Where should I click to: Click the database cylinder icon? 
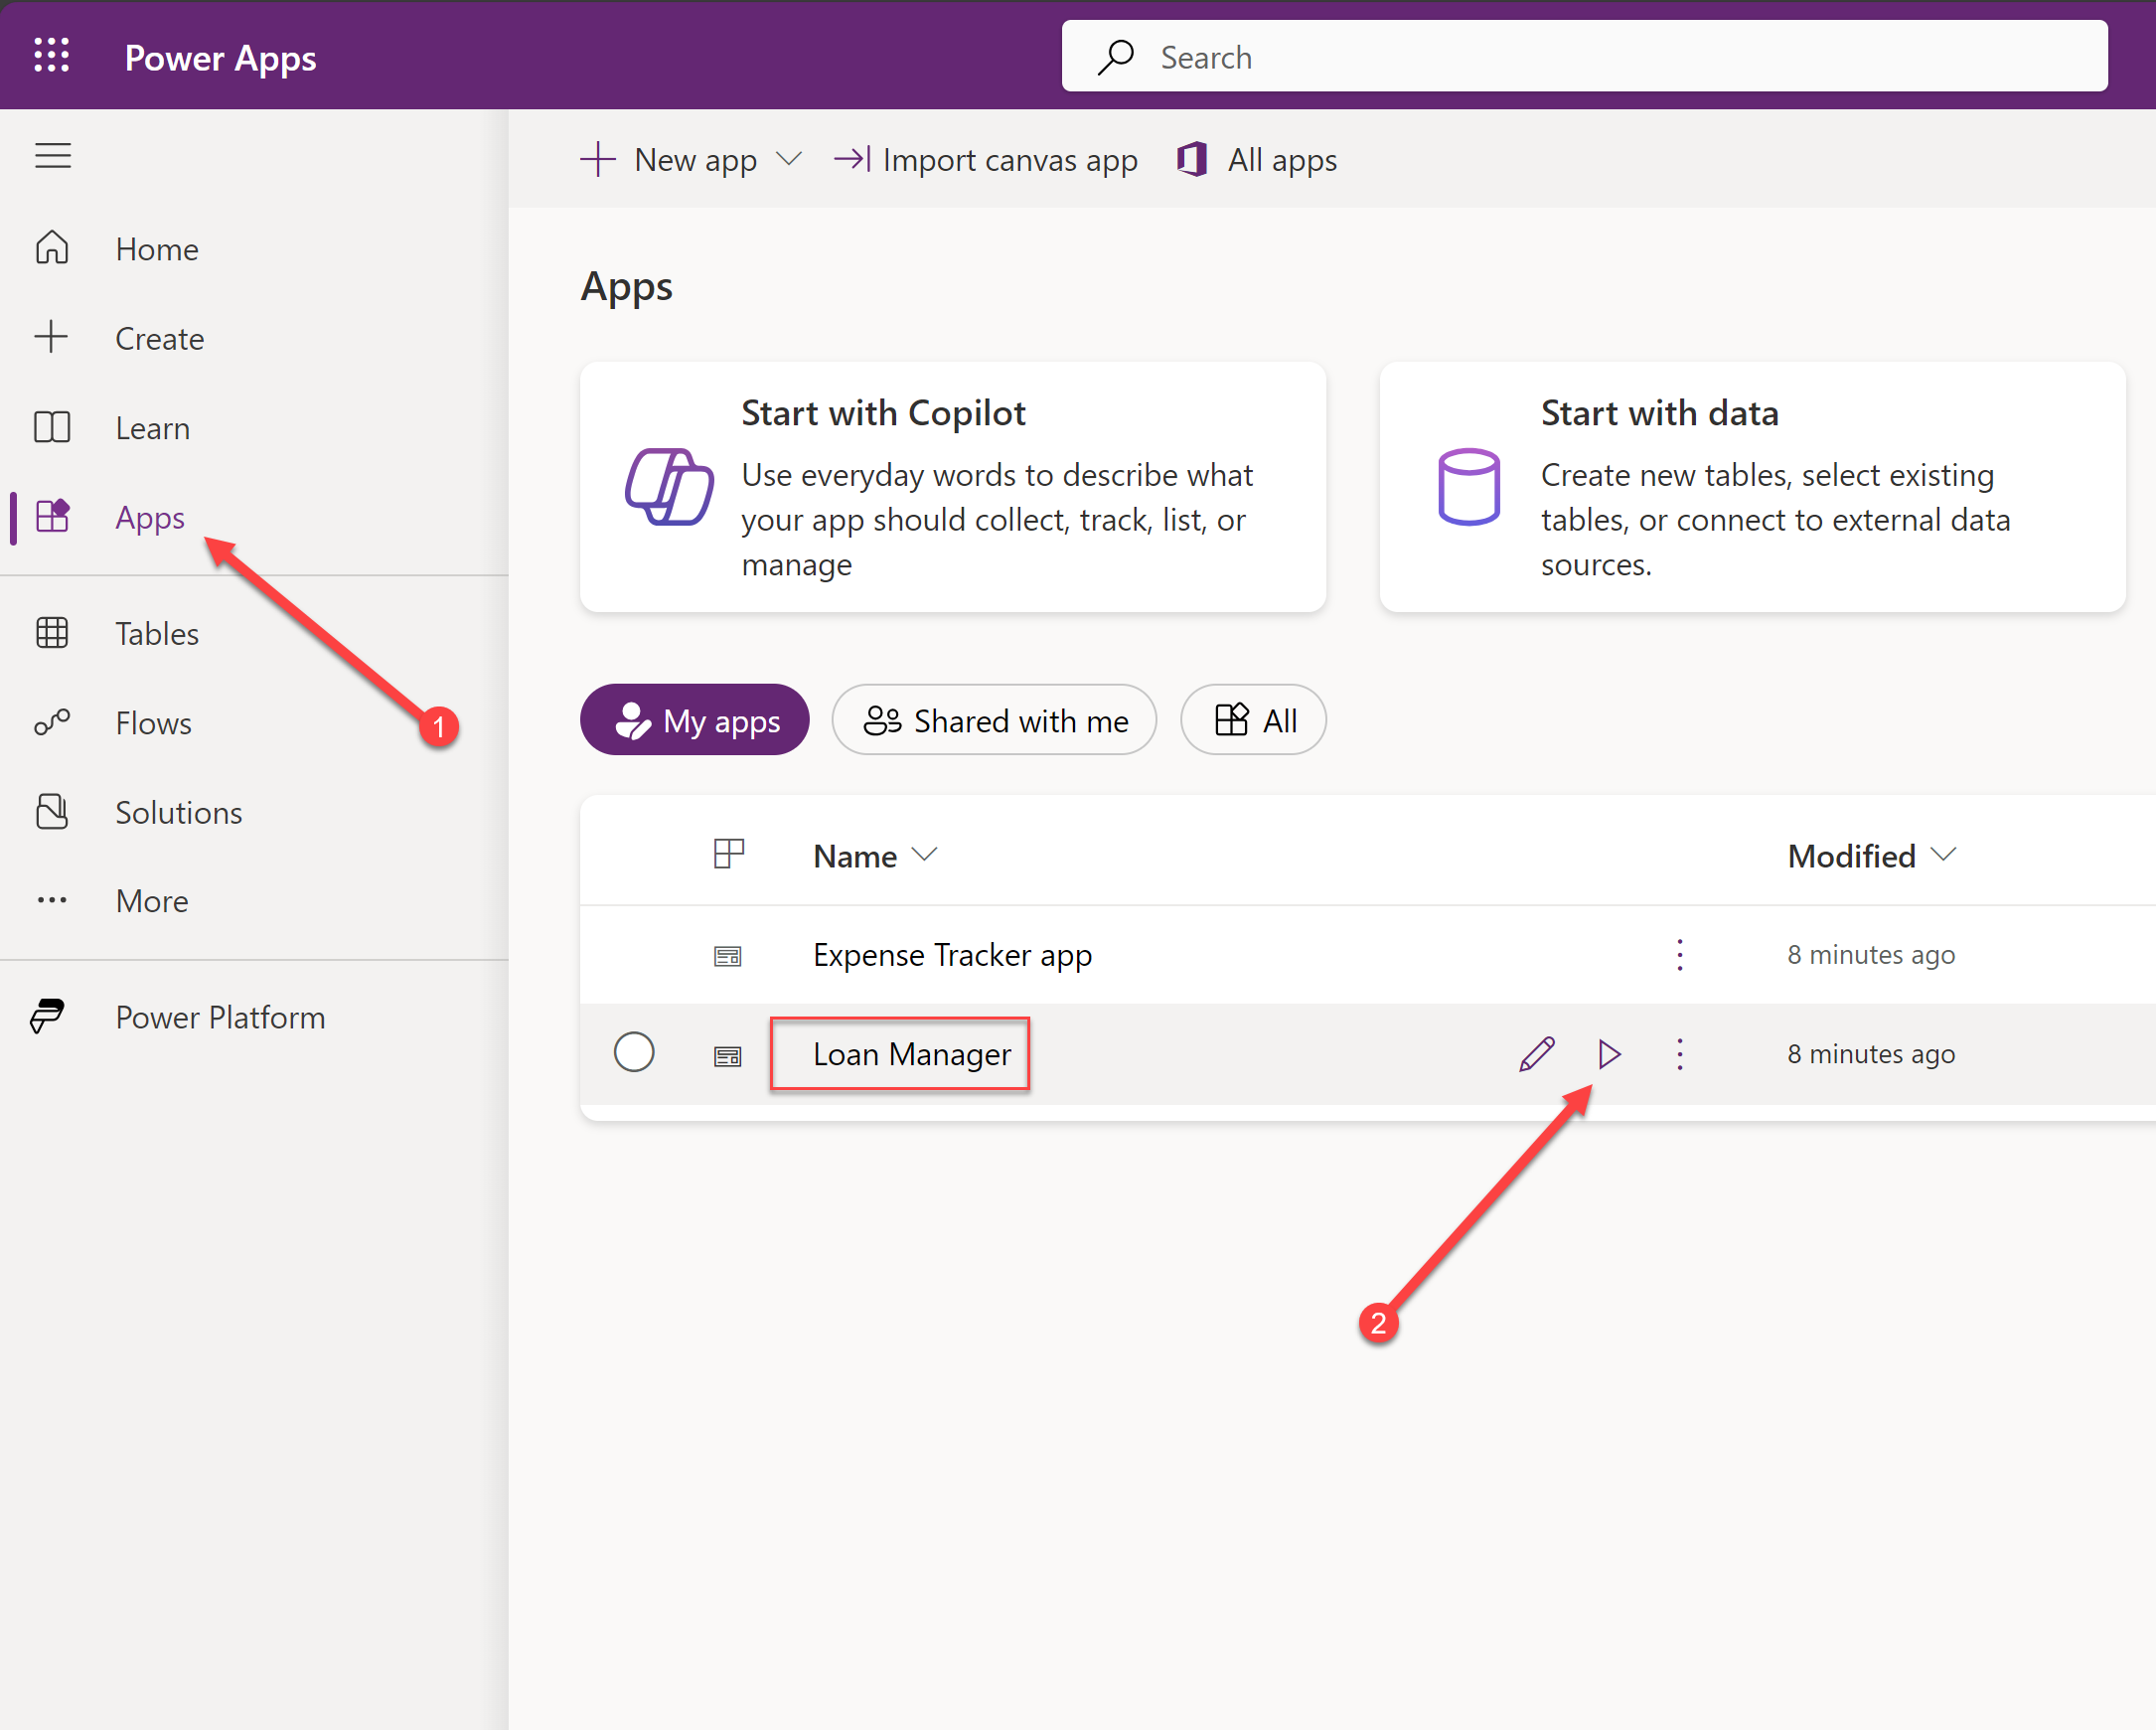[x=1468, y=487]
